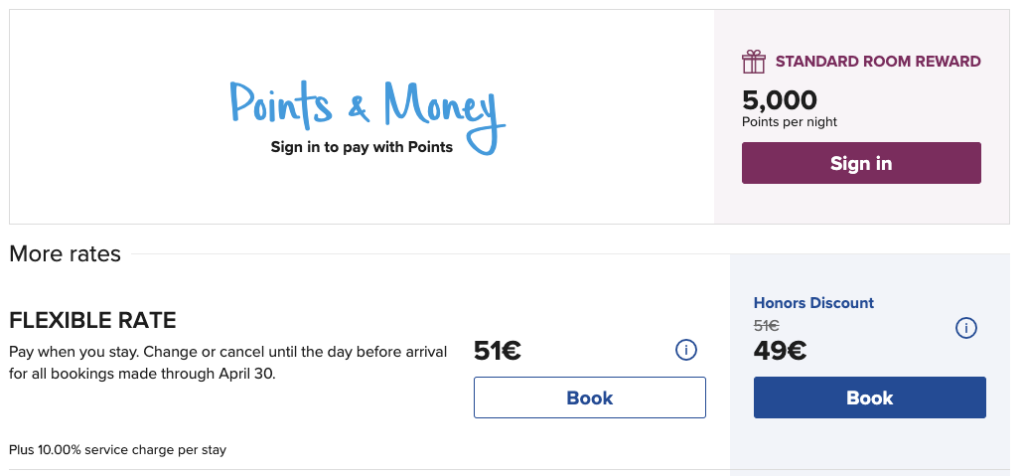
Task: Click the gift icon beside Standard Room Reward
Action: point(753,62)
